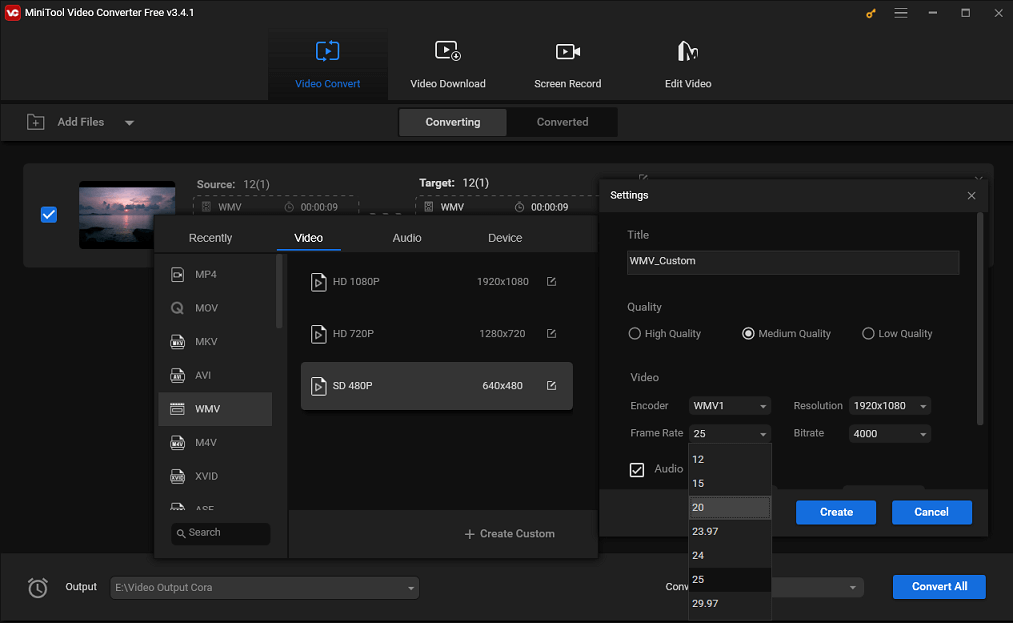1013x623 pixels.
Task: Show the Converting list tab
Action: point(453,122)
